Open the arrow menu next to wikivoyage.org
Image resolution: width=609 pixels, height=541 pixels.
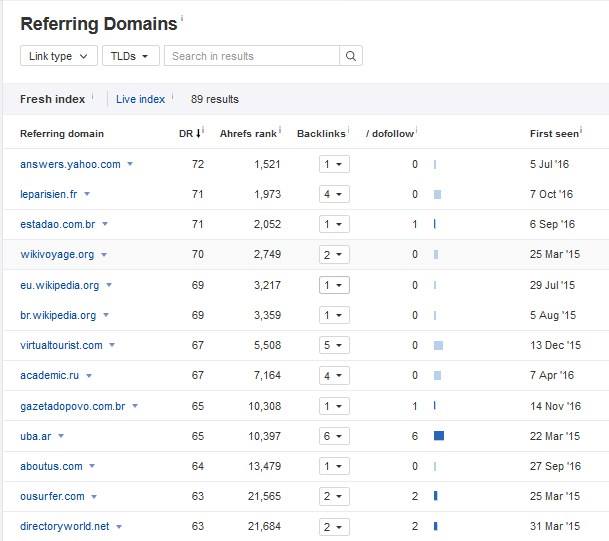point(104,255)
